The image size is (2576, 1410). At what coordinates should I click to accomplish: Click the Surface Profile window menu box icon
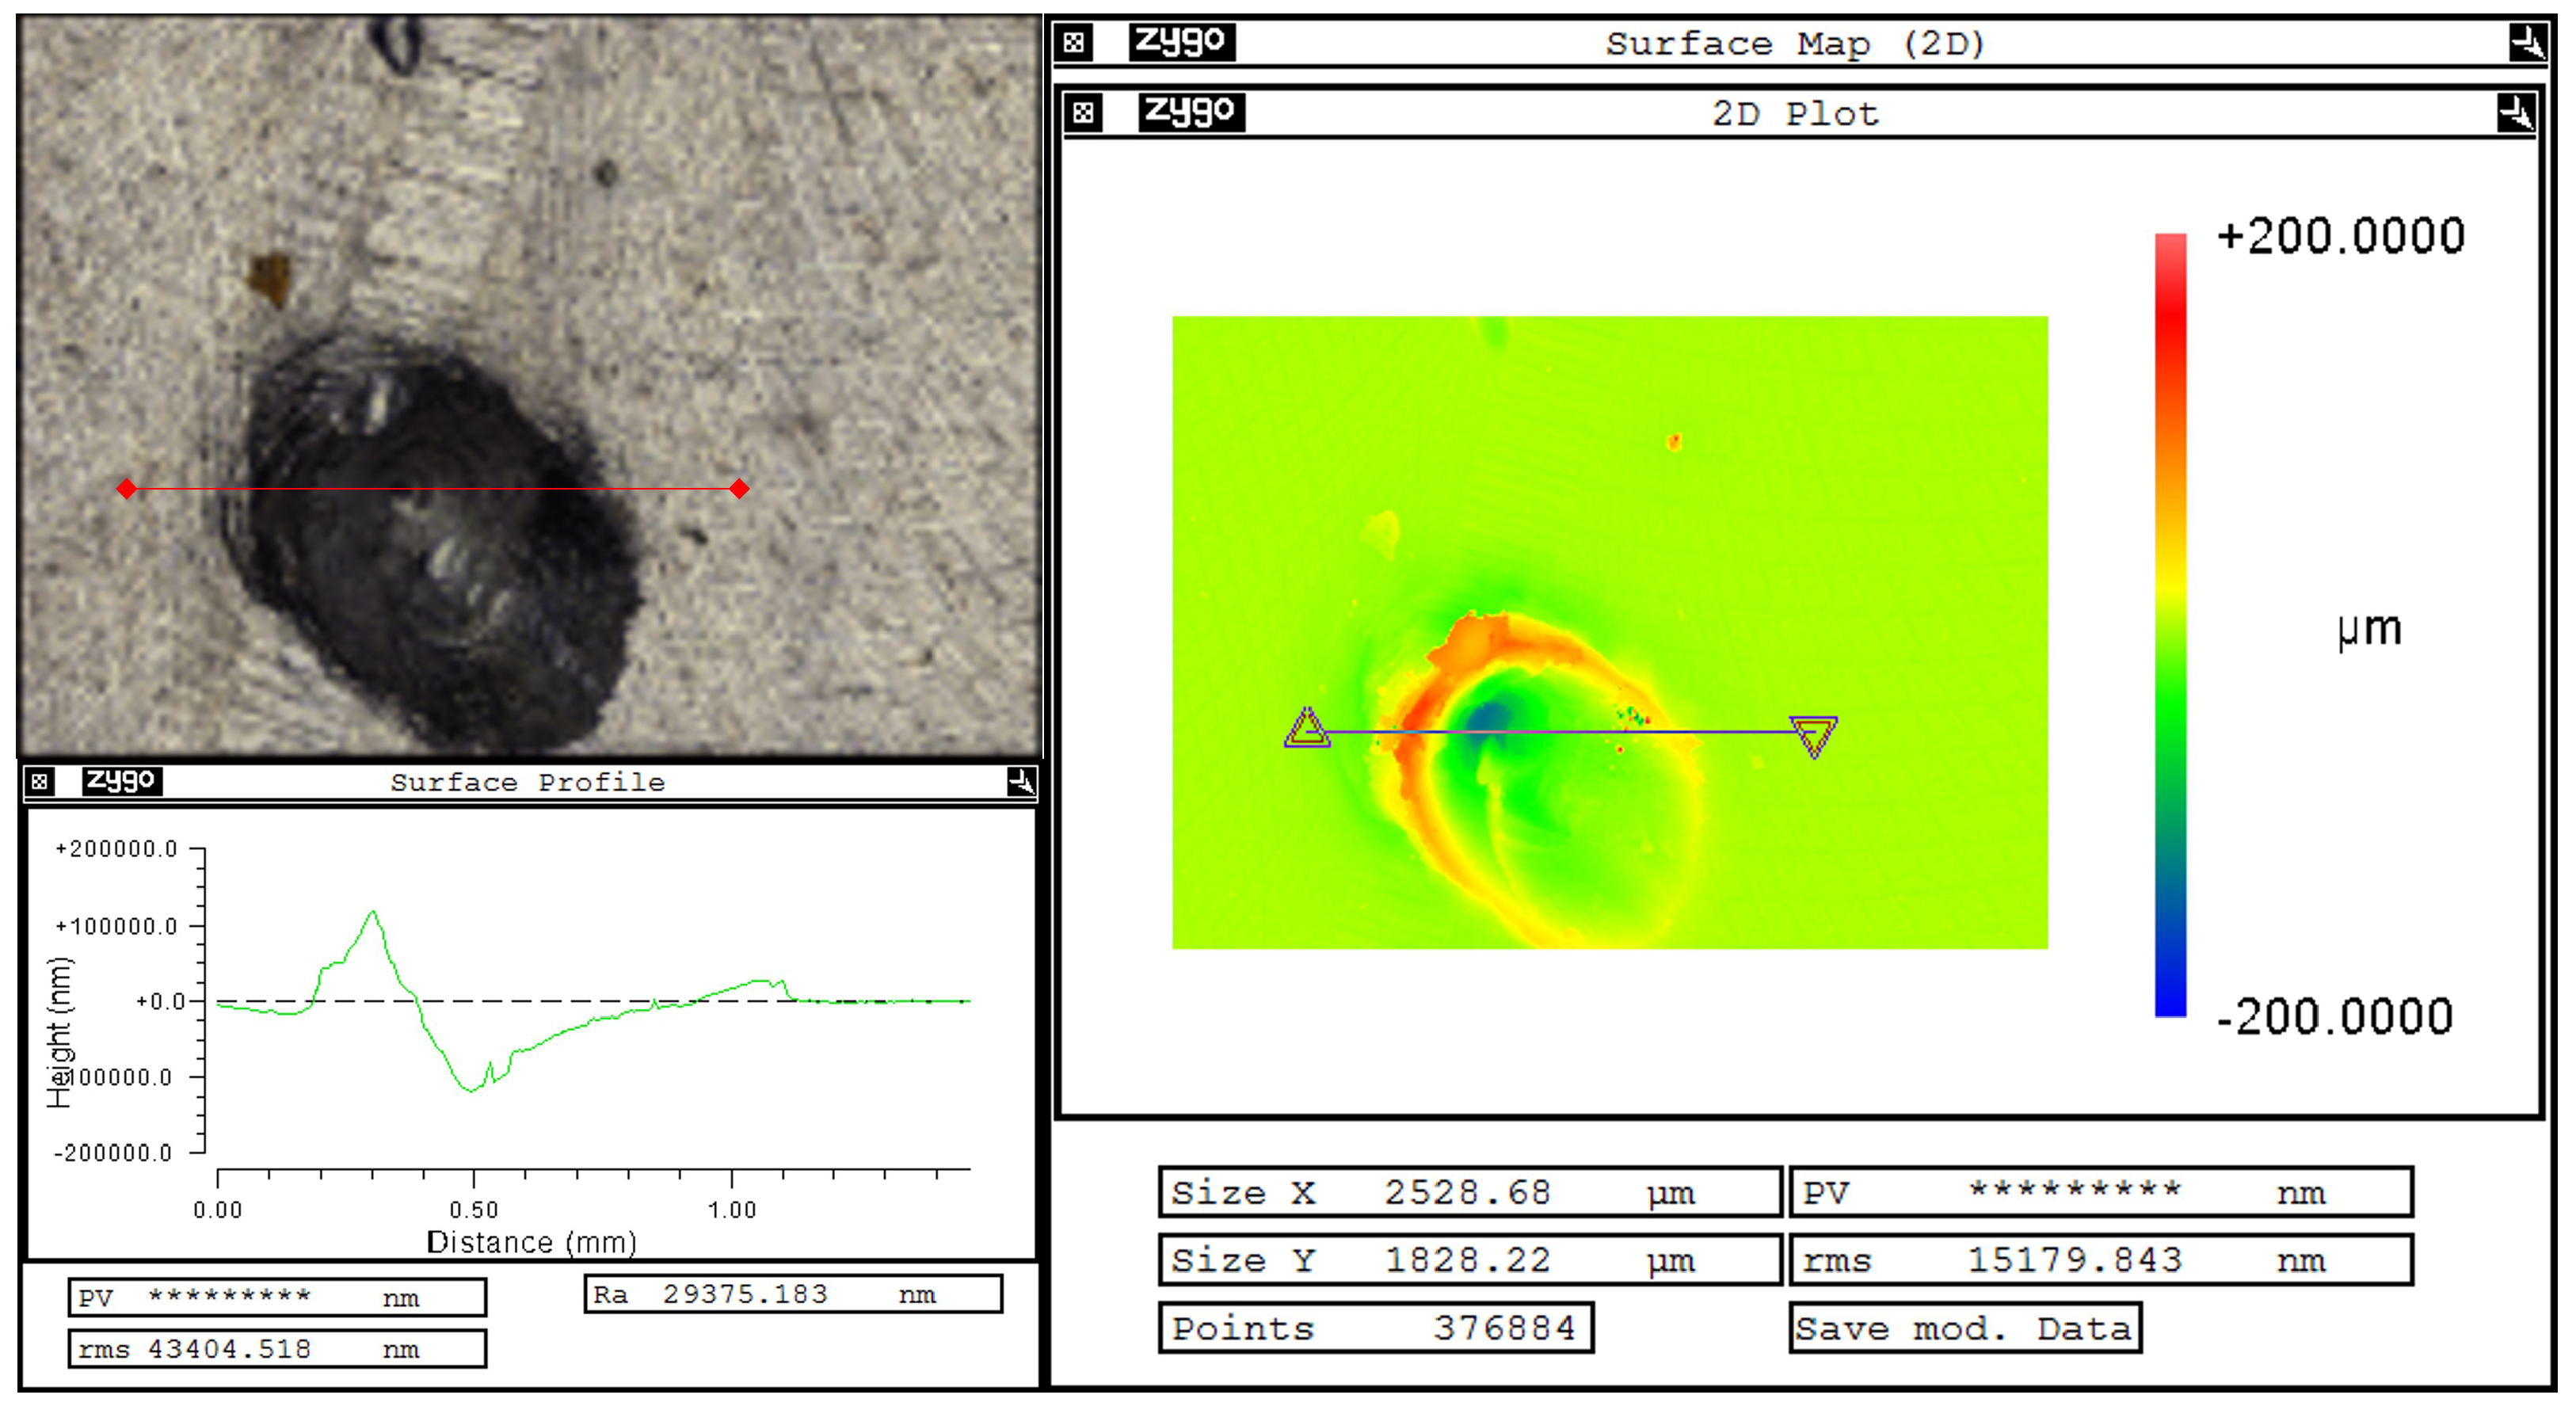[x=38, y=781]
